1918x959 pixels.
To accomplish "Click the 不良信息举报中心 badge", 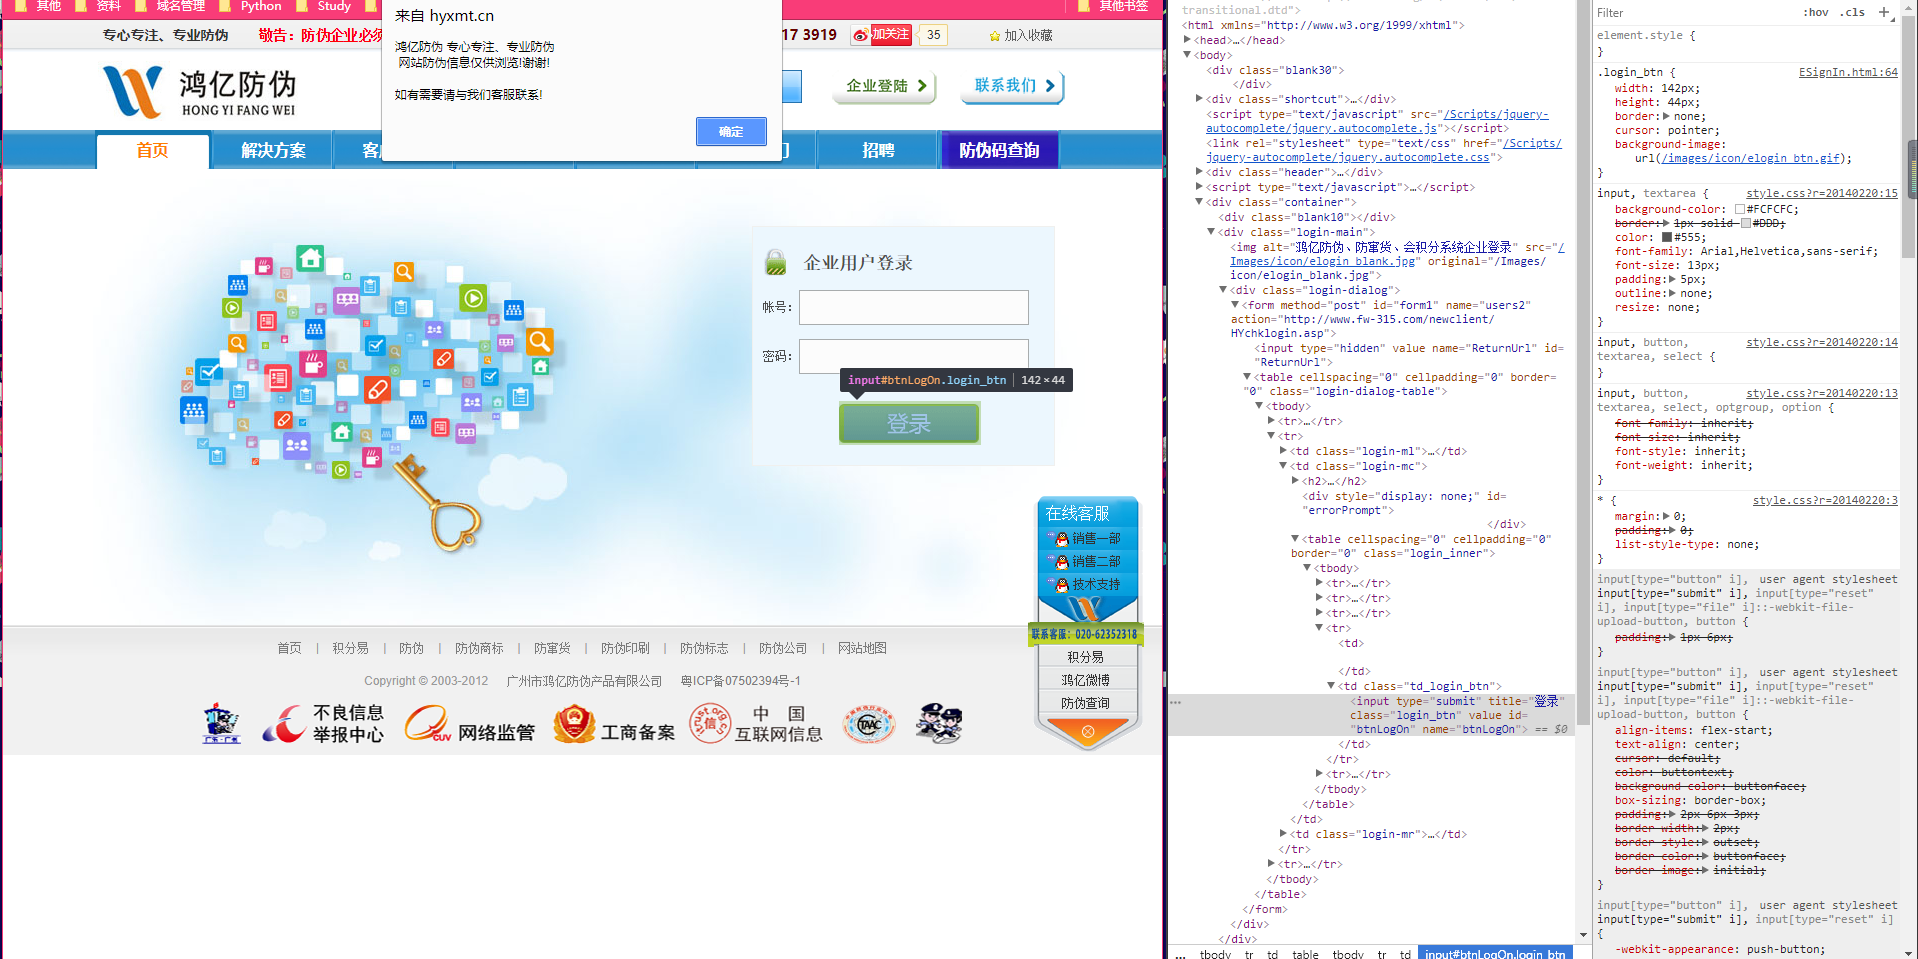I will coord(323,724).
